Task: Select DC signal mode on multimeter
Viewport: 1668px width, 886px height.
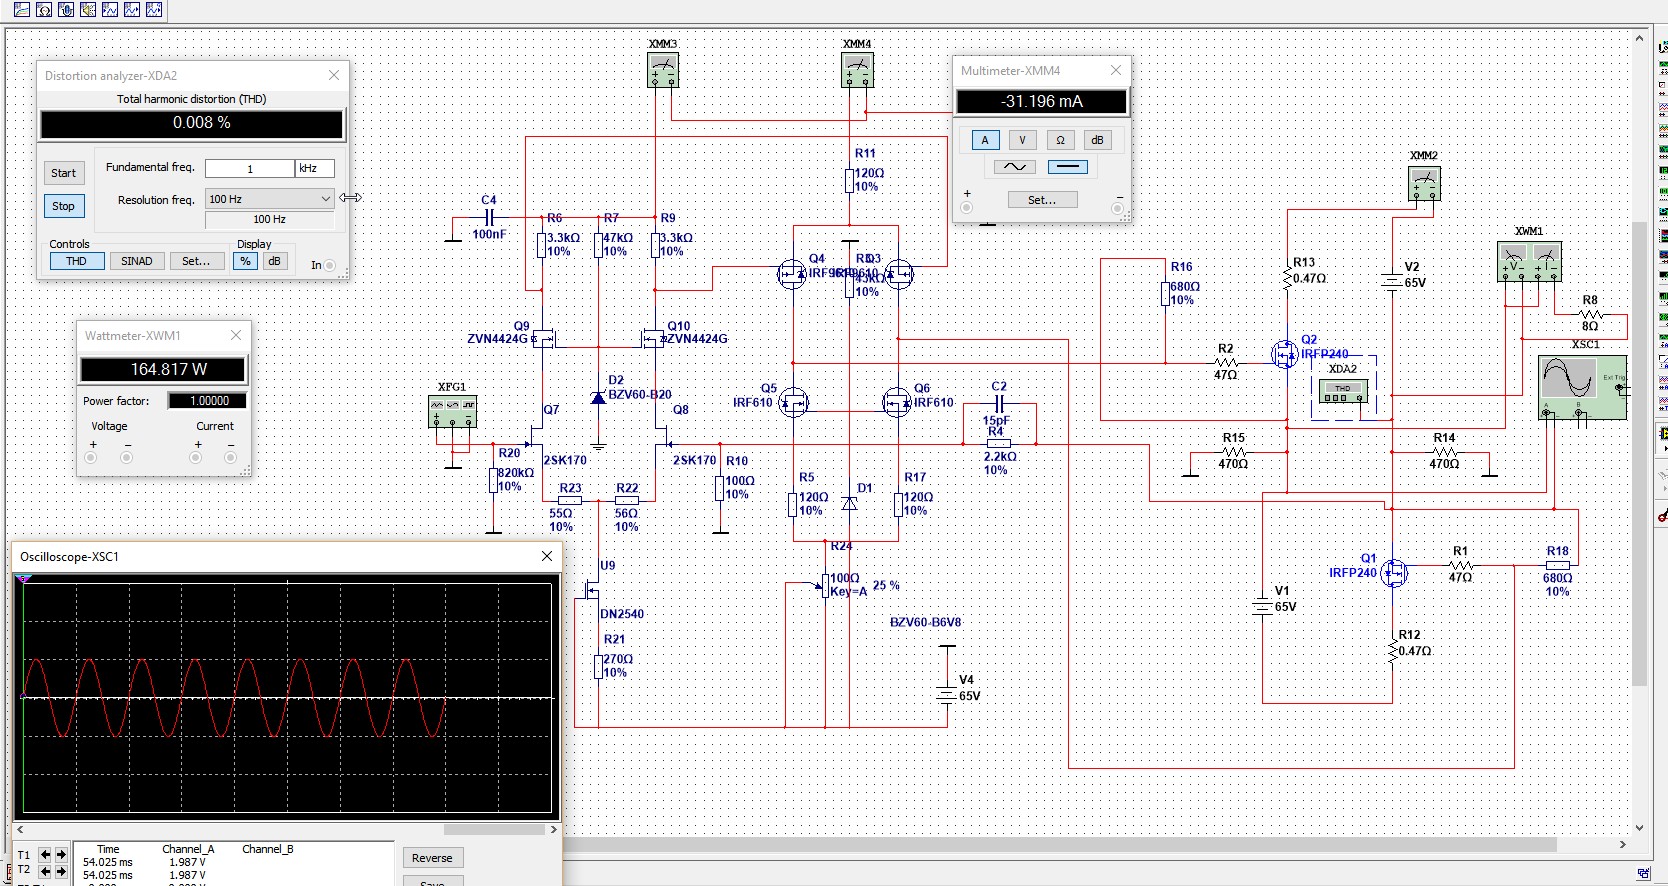Action: point(1068,167)
